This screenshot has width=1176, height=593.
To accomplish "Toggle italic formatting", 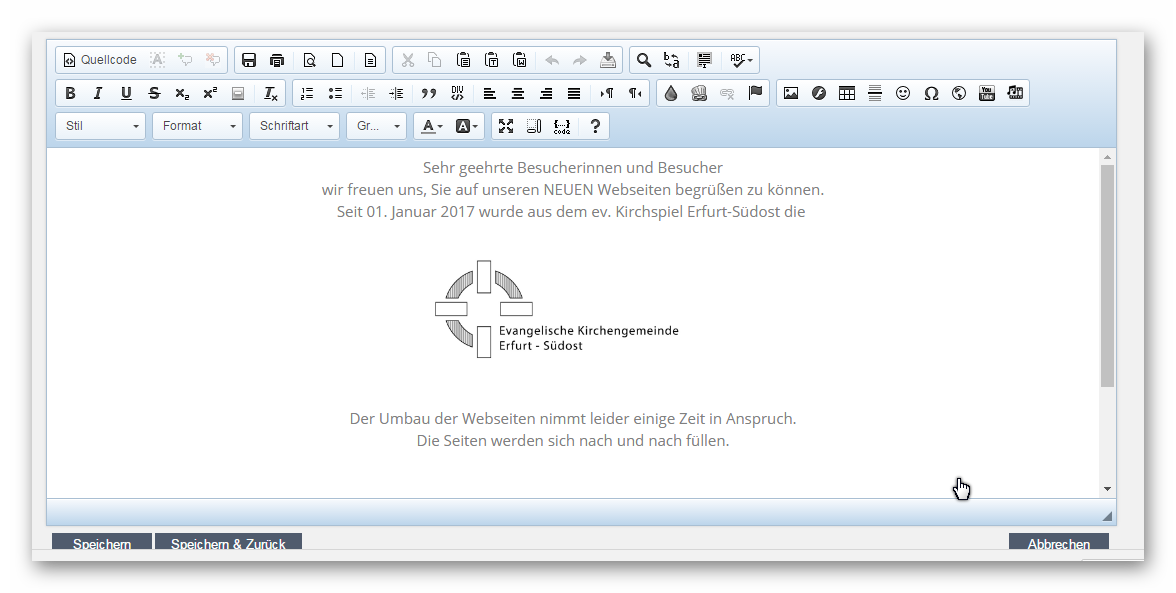I will click(98, 93).
